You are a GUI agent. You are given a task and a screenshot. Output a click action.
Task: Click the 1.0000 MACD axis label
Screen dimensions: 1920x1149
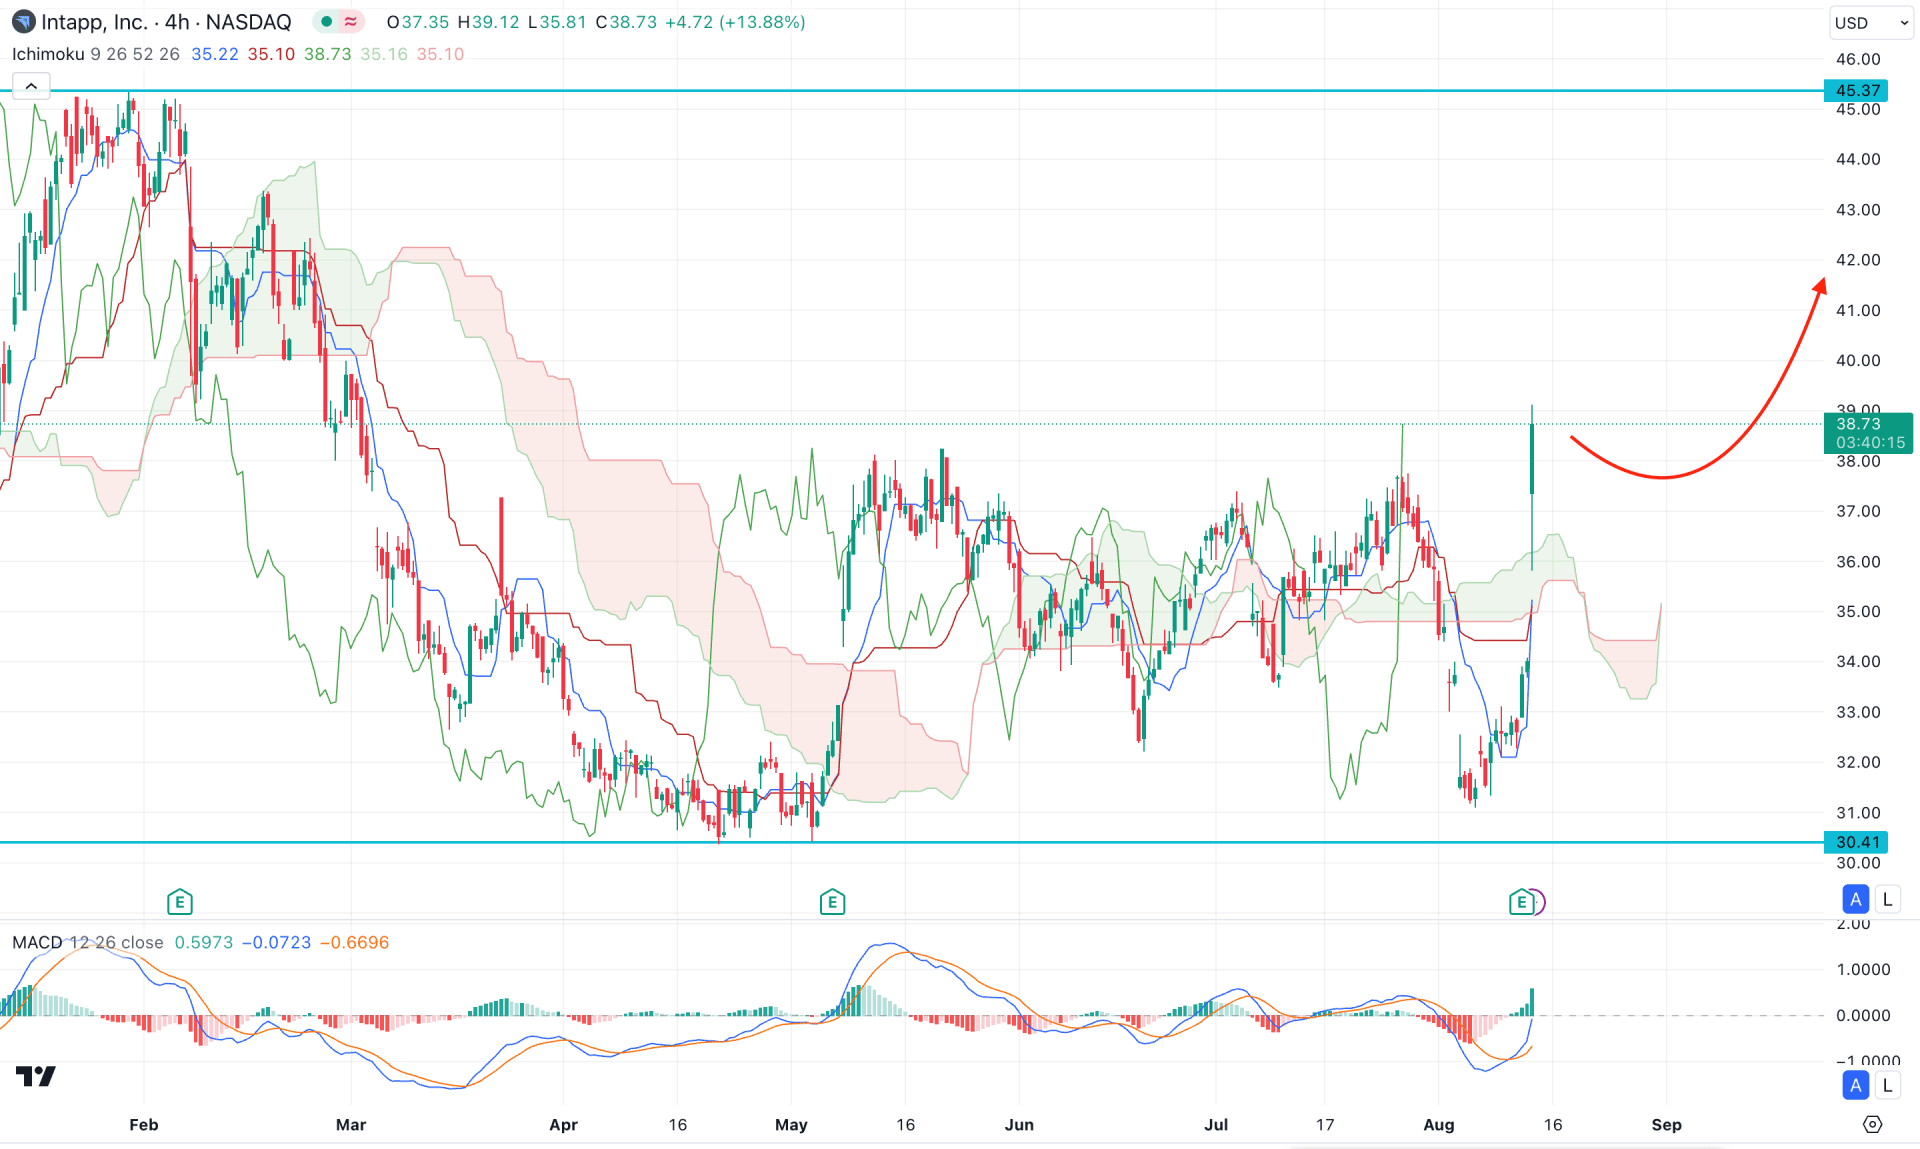[1863, 969]
